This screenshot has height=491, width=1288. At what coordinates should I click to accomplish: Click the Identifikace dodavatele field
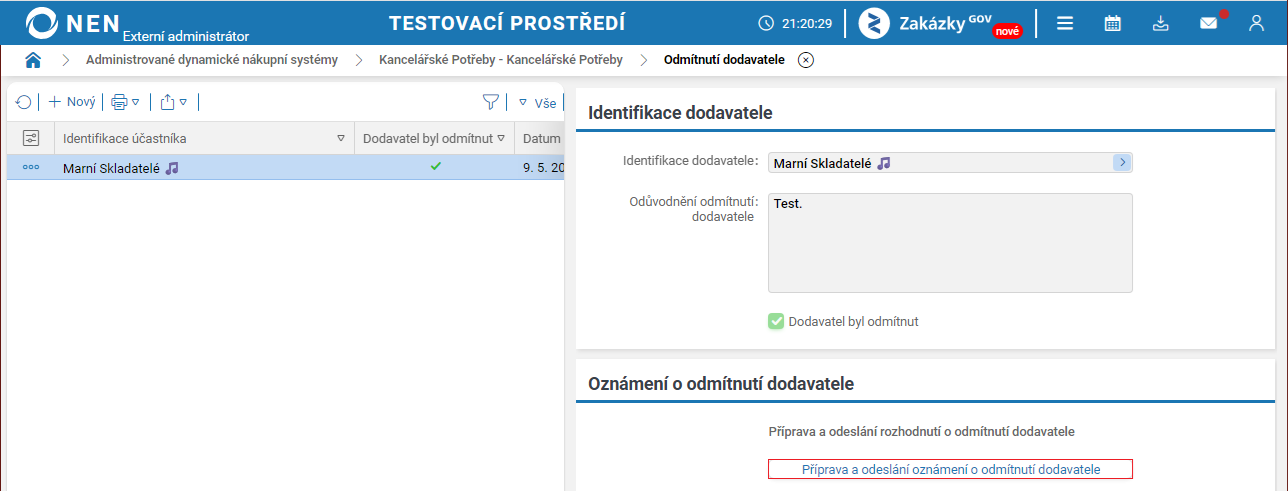pos(950,163)
